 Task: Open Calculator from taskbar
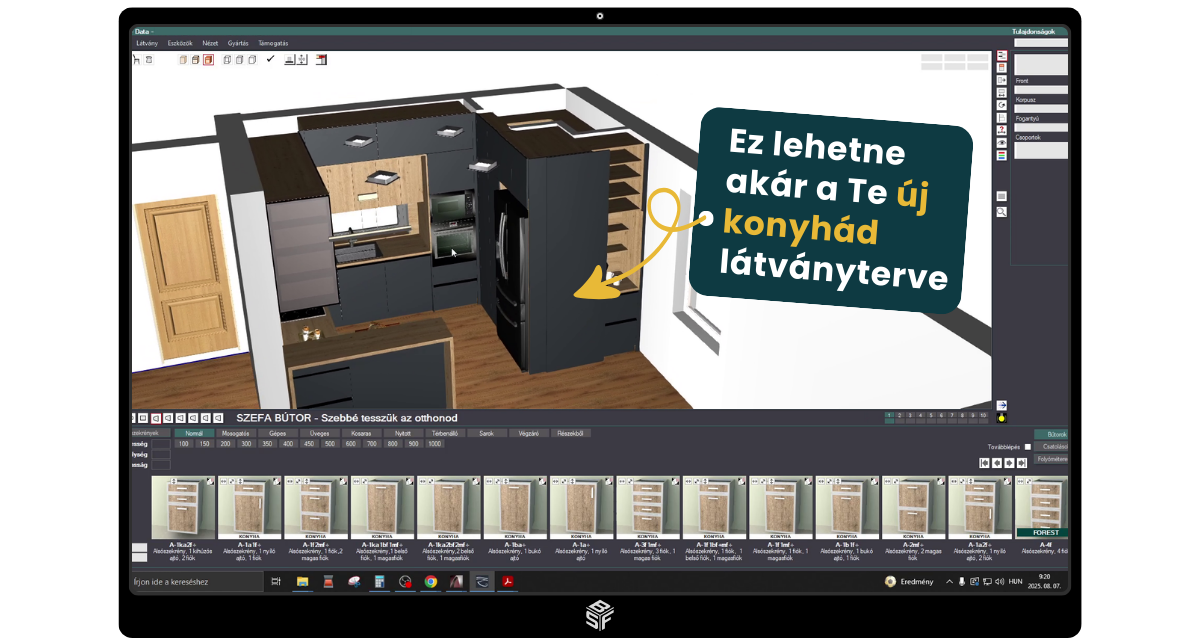(379, 581)
